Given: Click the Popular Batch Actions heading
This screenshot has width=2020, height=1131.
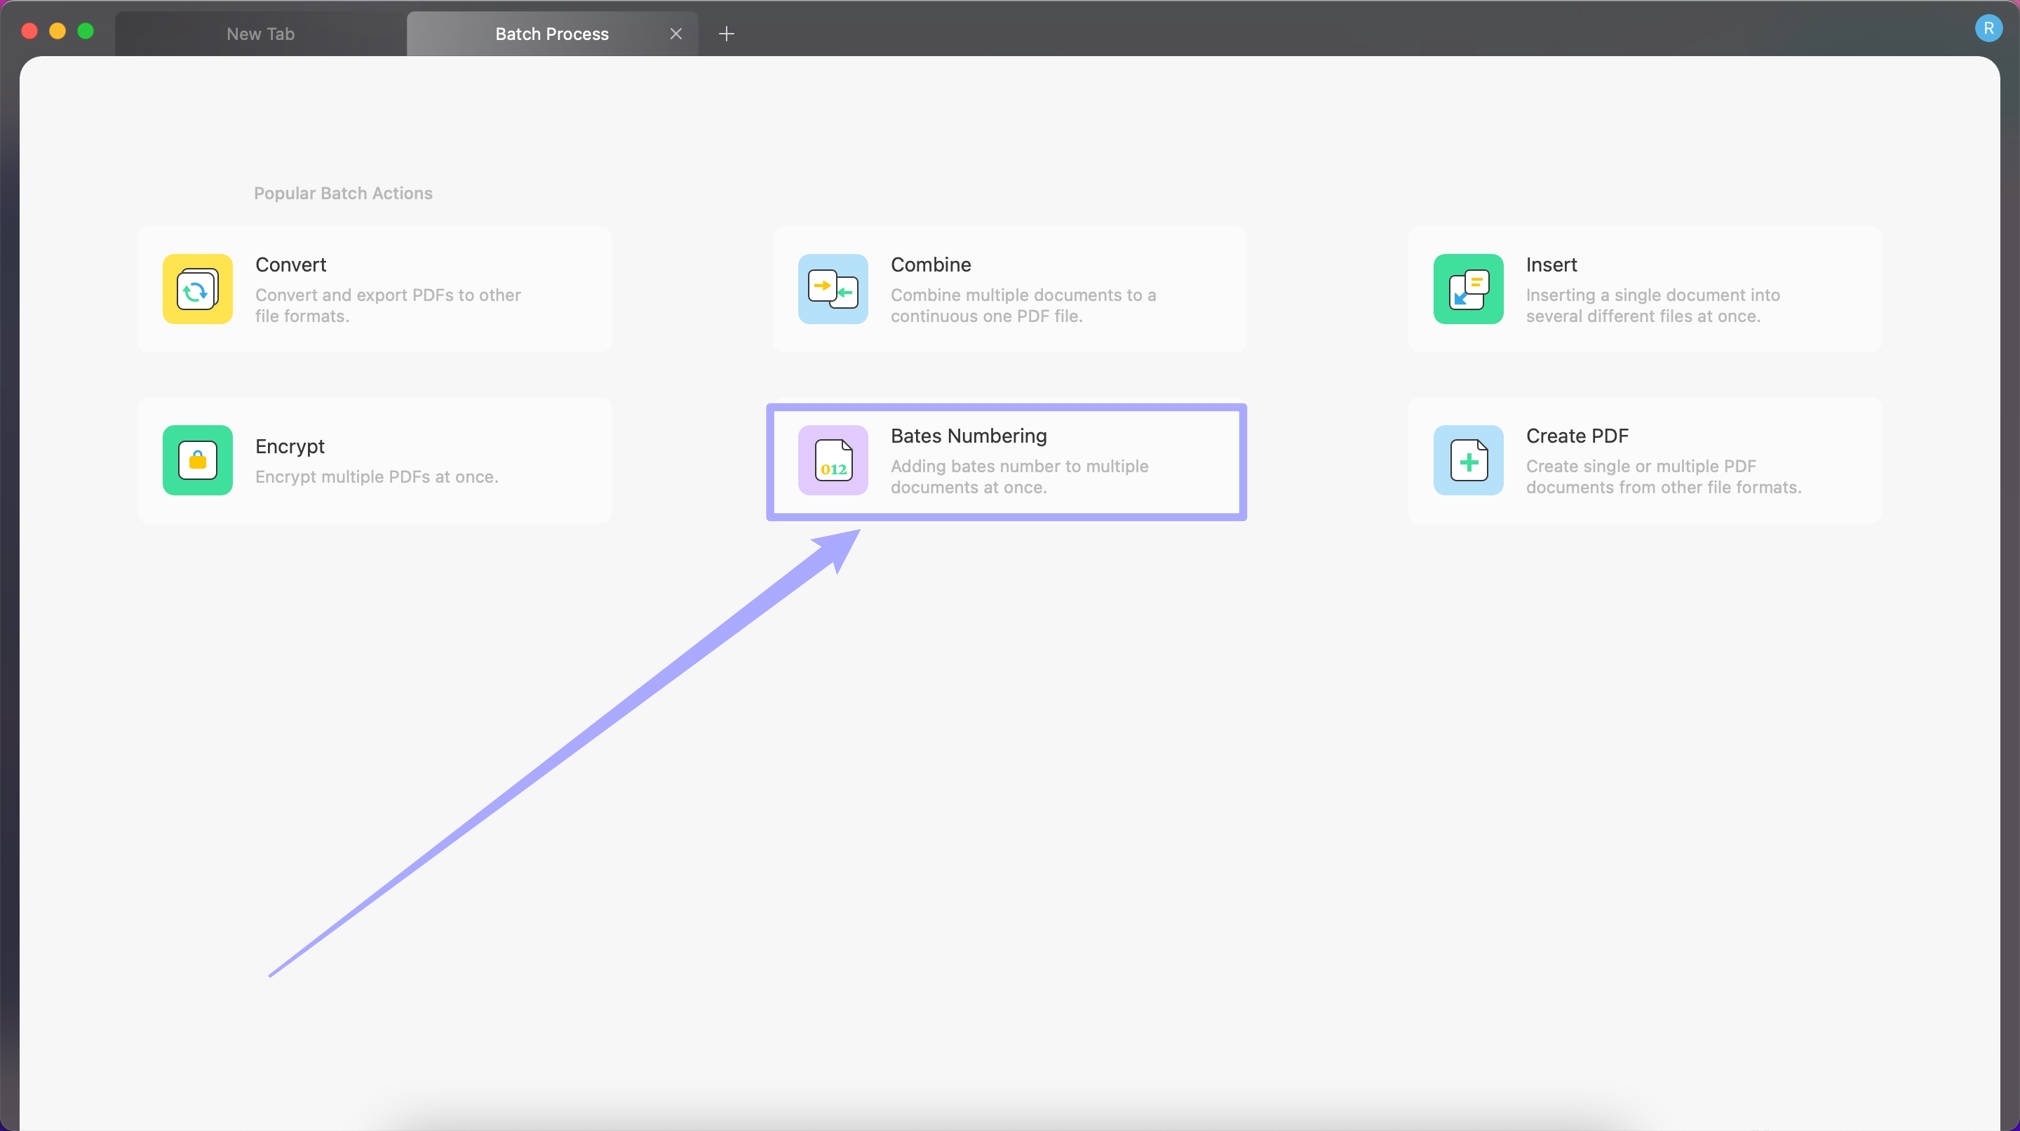Looking at the screenshot, I should pos(343,193).
